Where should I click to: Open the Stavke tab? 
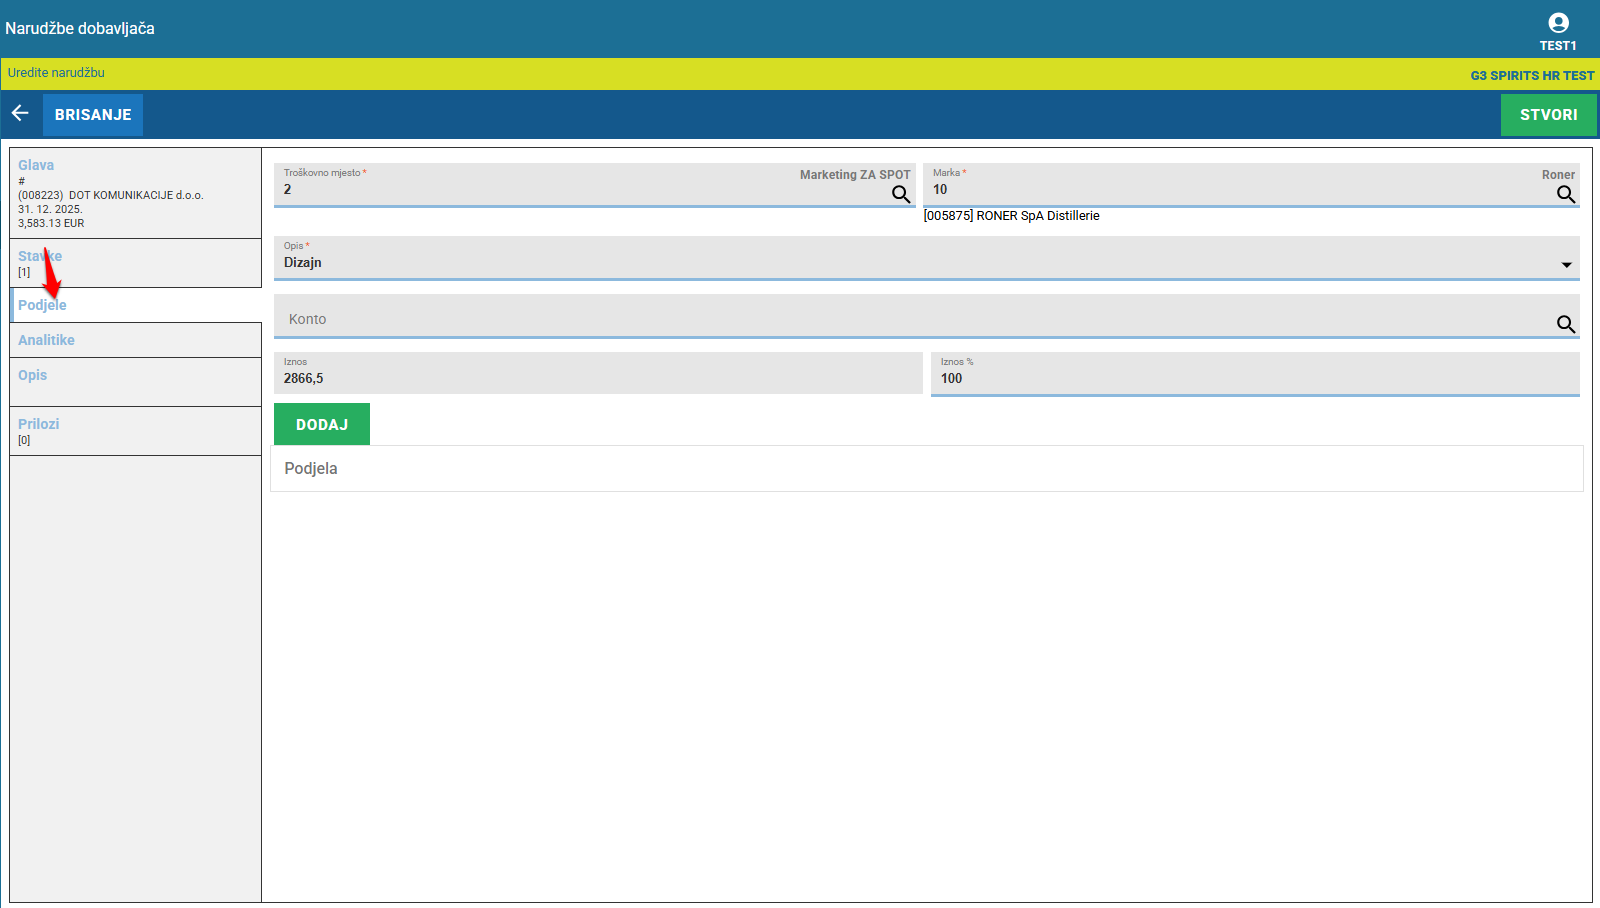[x=40, y=257]
